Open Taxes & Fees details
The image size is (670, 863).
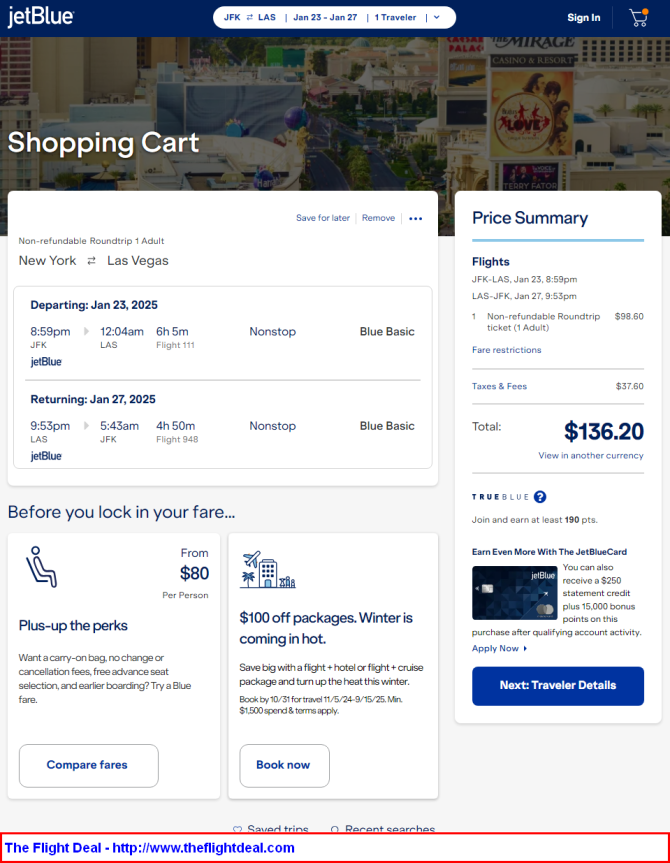point(499,386)
